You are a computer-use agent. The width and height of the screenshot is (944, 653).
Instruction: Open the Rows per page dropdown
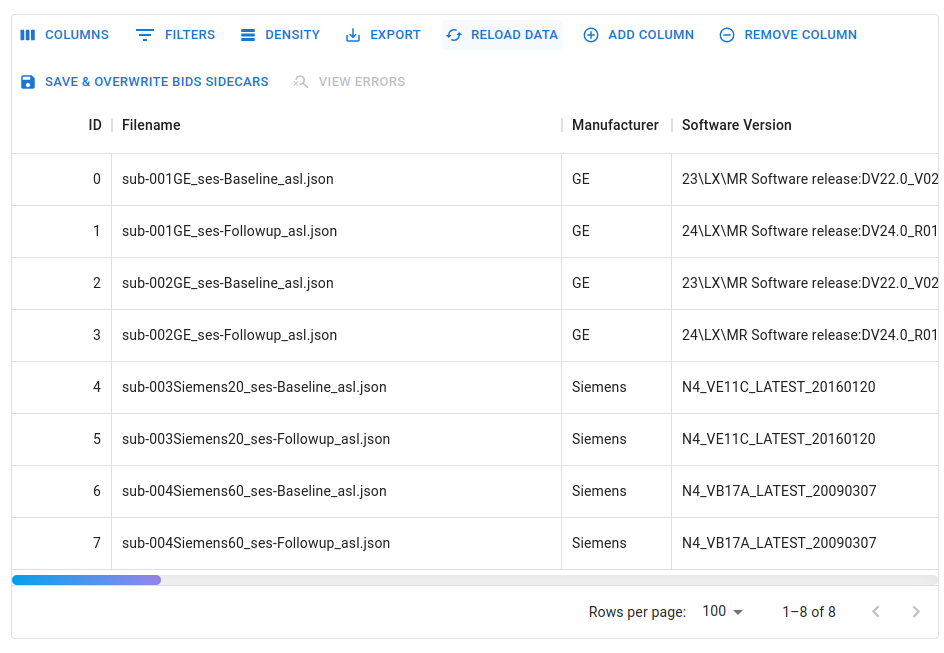[722, 611]
